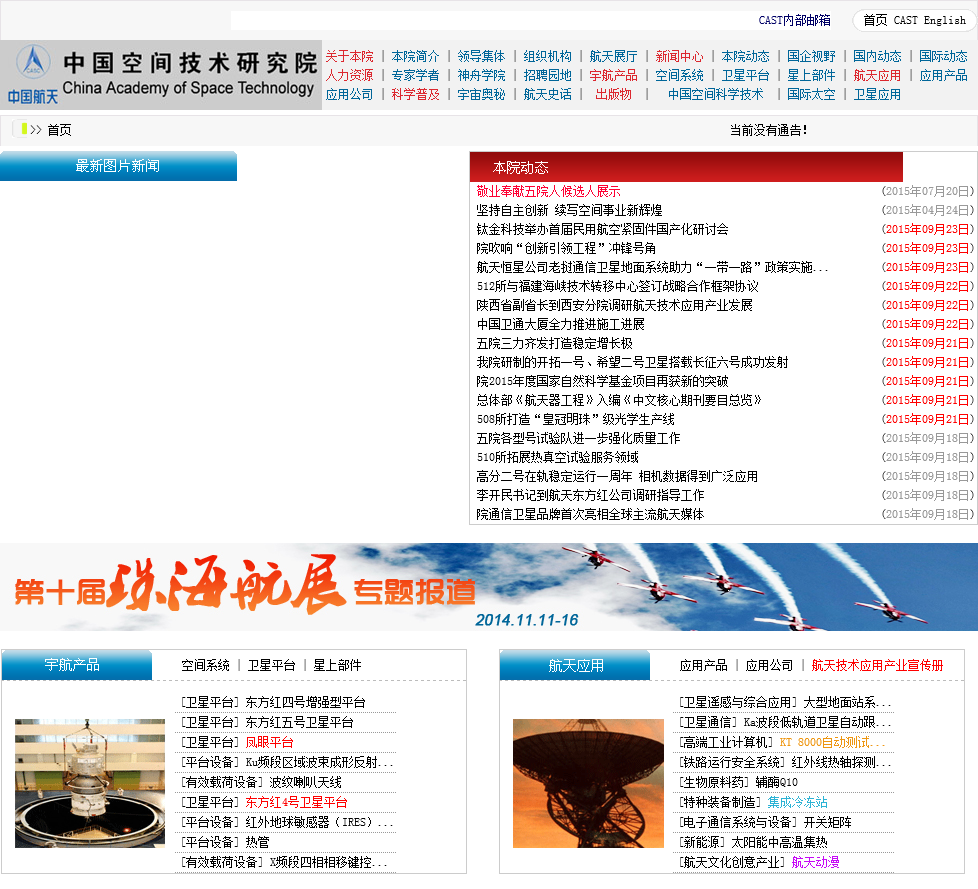Open news 五院各型号试验队进一步强化质量工作
The image size is (978, 889).
(578, 439)
